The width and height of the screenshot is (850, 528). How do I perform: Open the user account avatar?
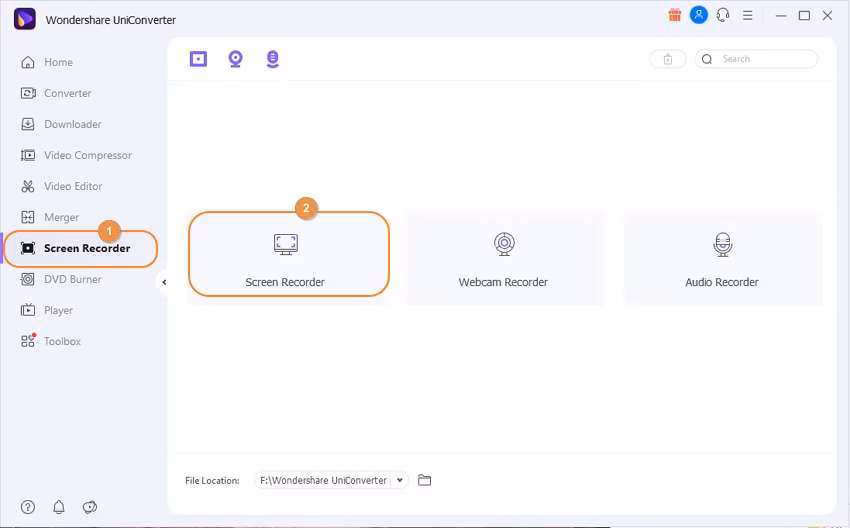[x=699, y=15]
